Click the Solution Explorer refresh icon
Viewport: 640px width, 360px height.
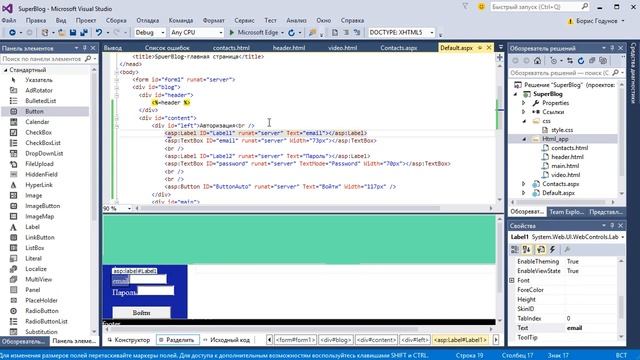click(581, 61)
